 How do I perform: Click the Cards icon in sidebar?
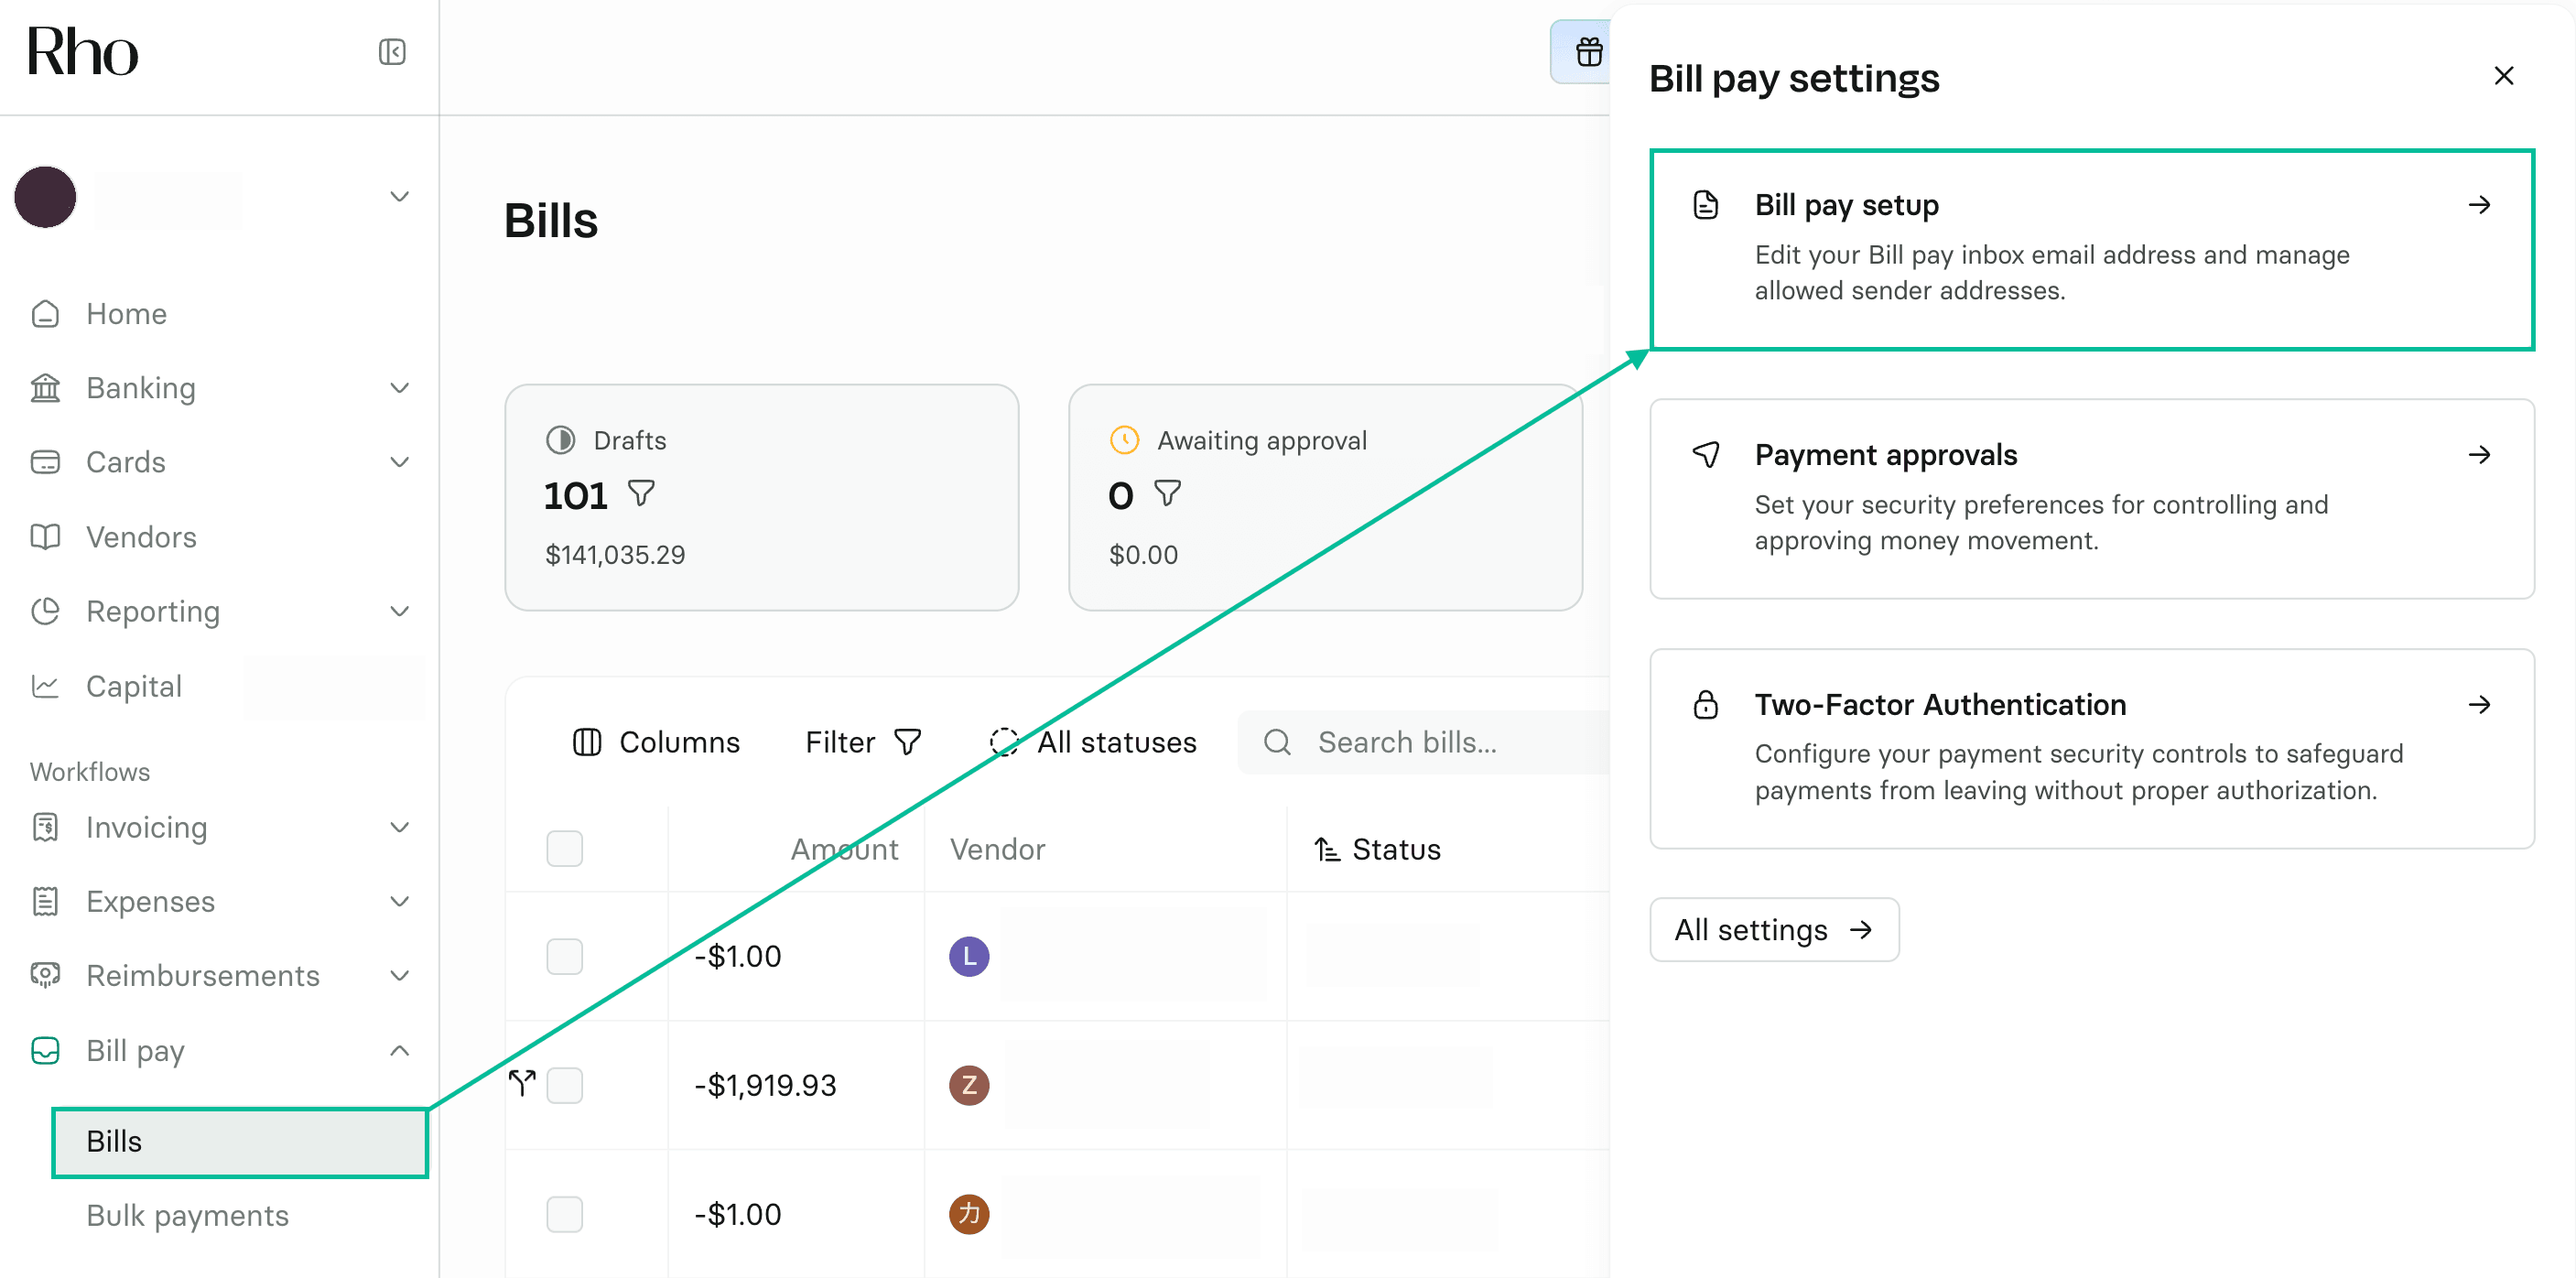[46, 462]
